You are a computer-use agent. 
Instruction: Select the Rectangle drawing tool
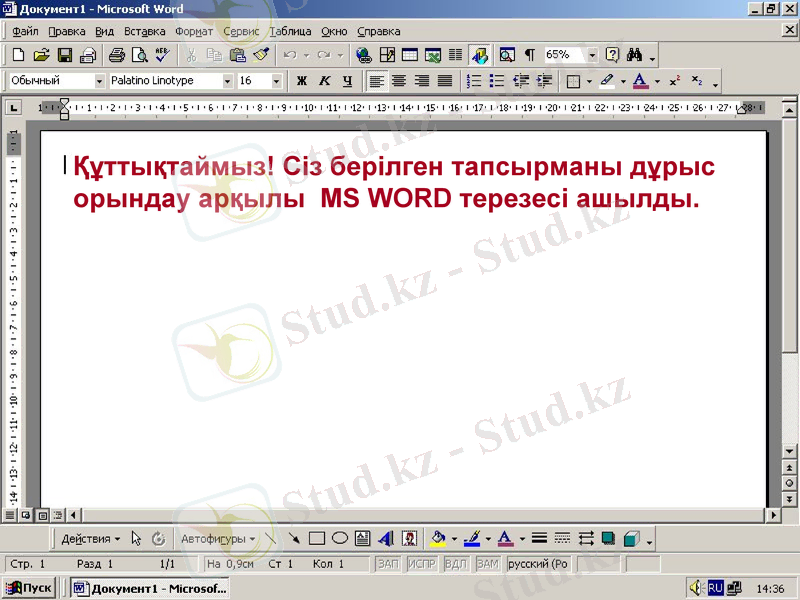coord(316,538)
